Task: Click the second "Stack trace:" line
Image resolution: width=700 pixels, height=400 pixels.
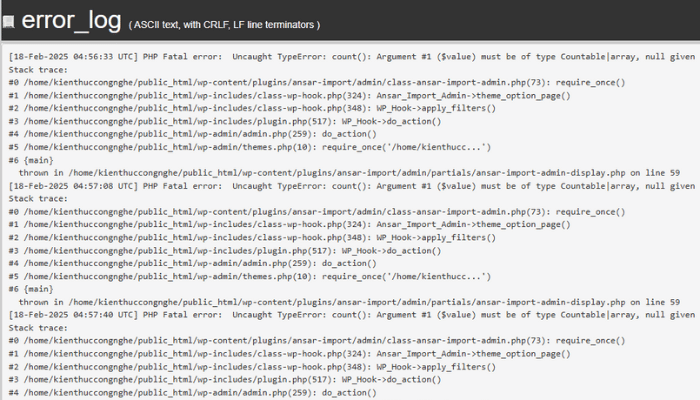Action: tap(38, 198)
